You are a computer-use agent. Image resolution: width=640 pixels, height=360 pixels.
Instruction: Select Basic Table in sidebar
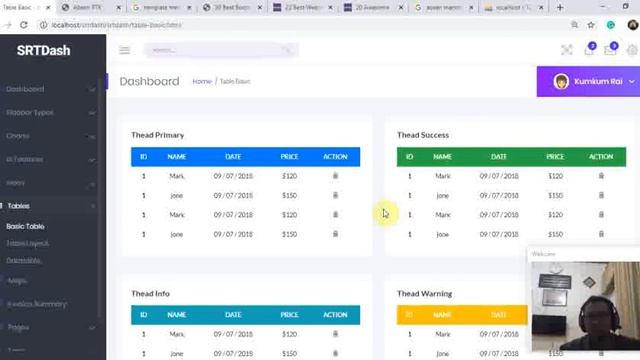[25, 226]
